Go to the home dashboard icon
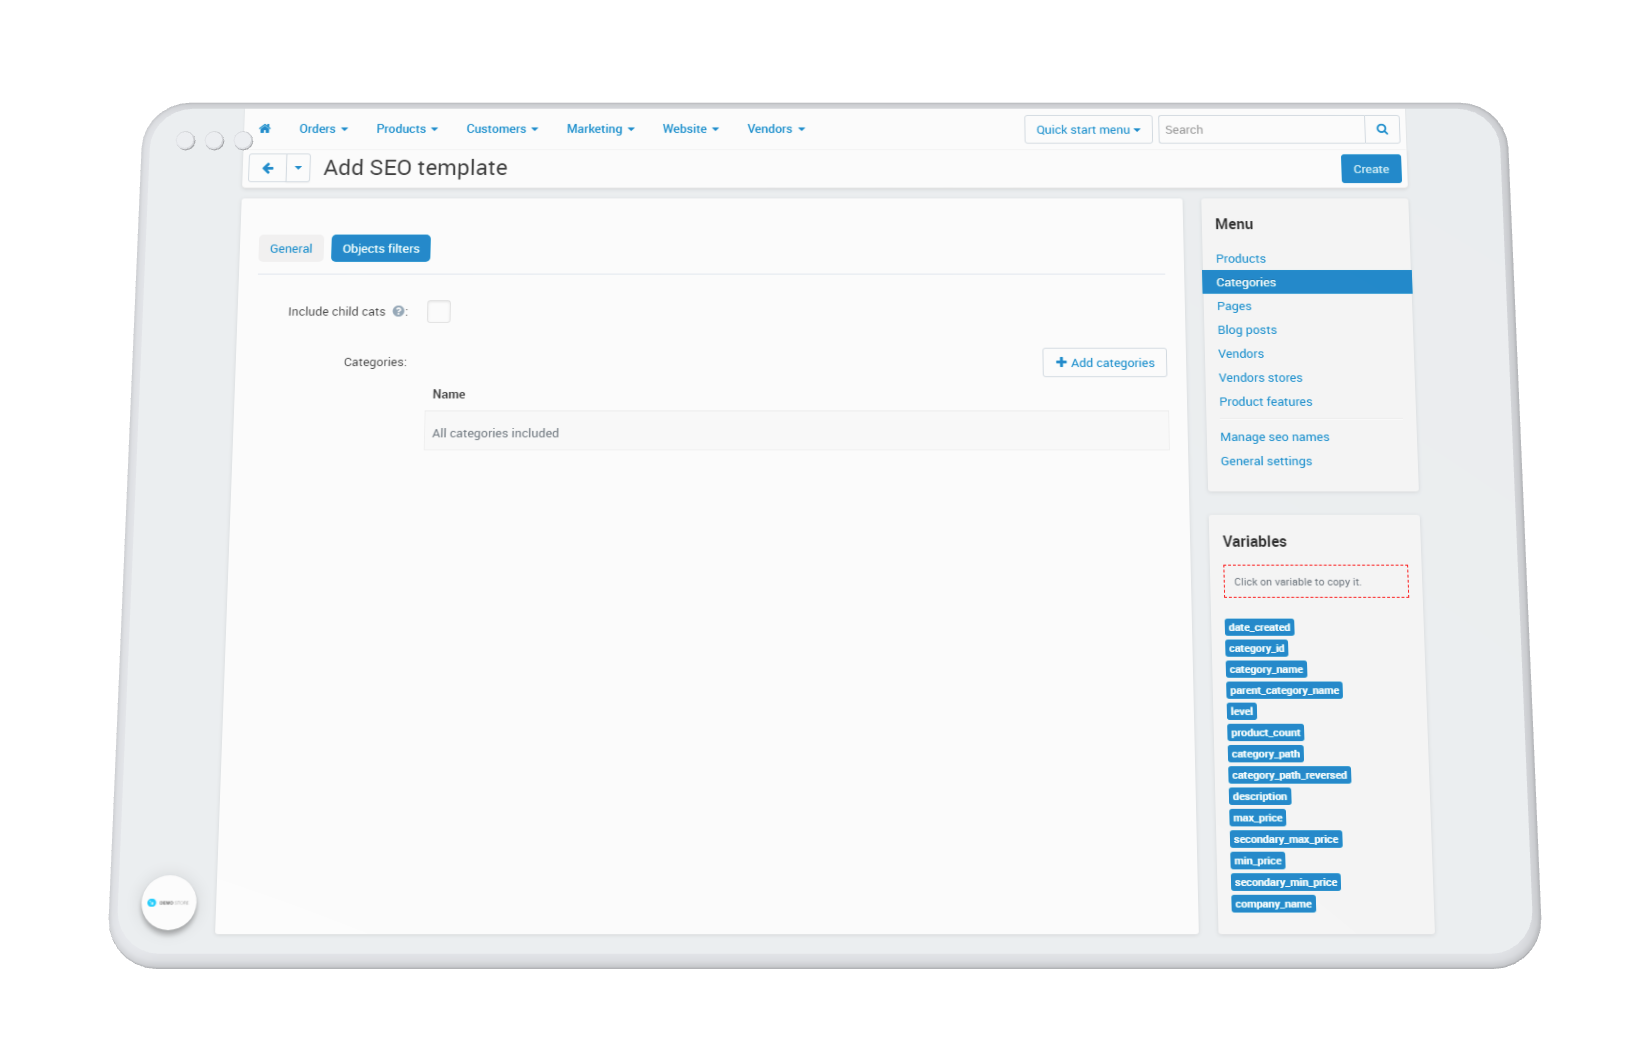The image size is (1650, 1050). click(x=265, y=129)
